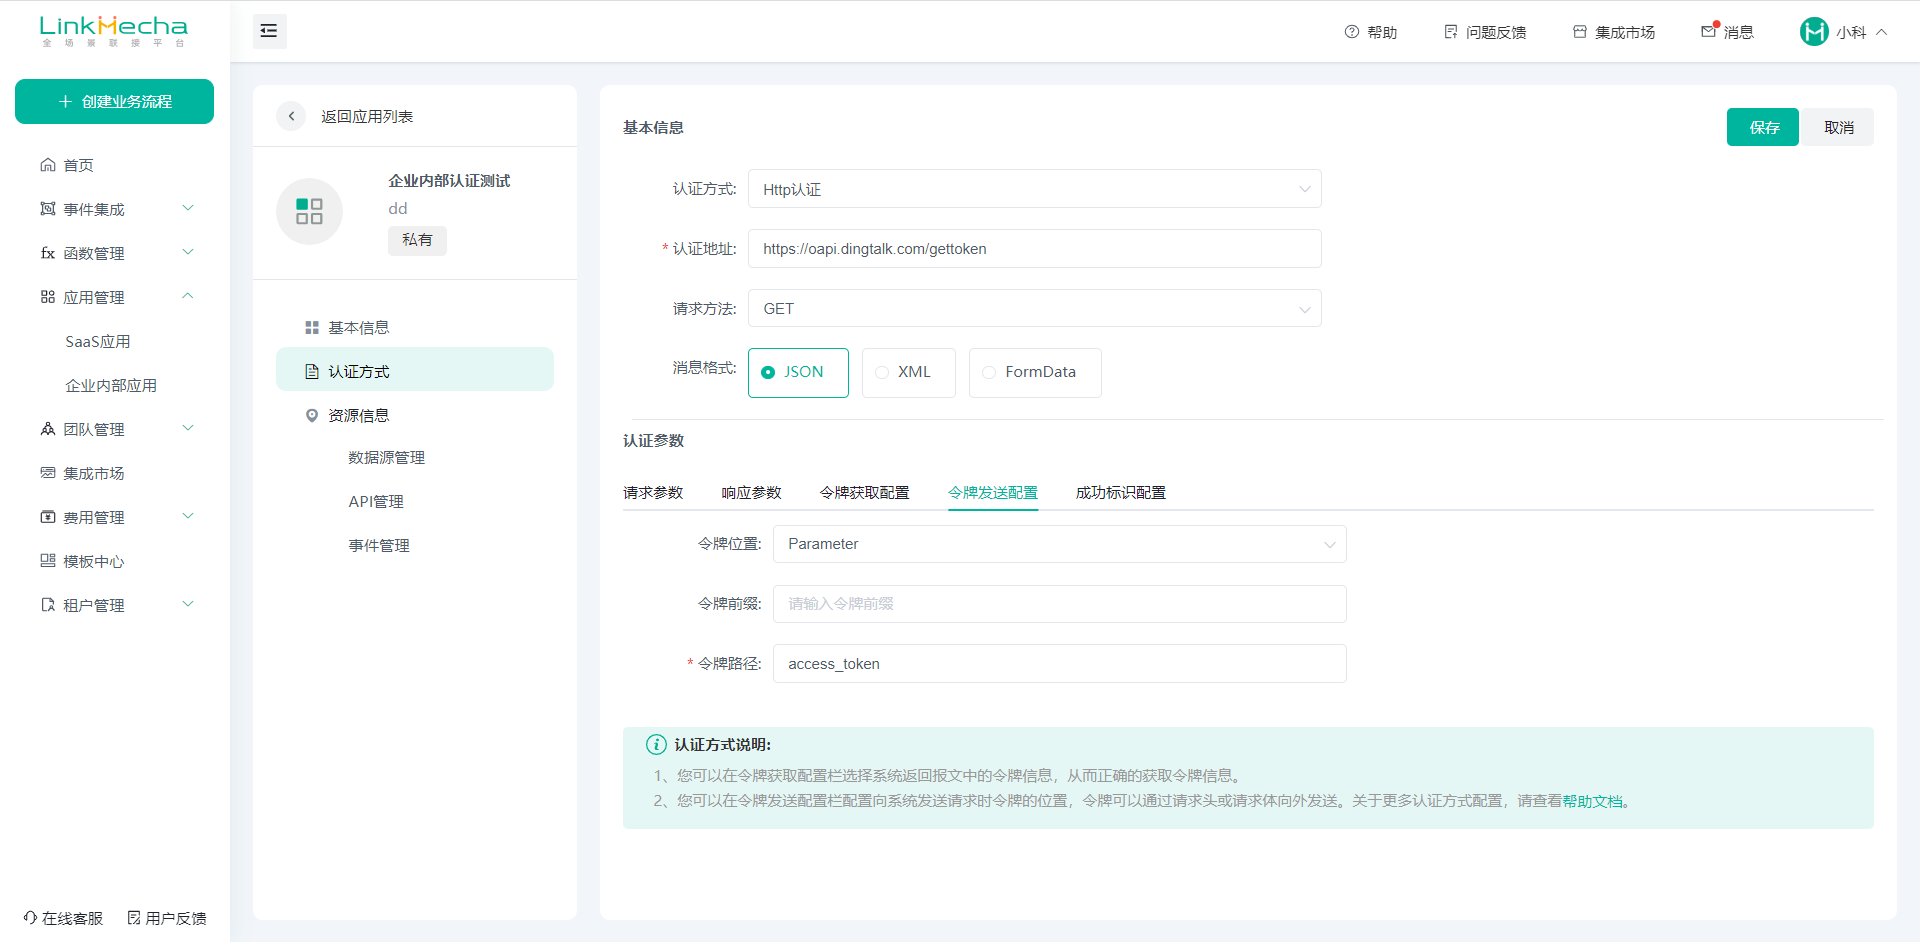This screenshot has height=942, width=1920.
Task: Click the 用户反馈 edit icon
Action: 134,918
